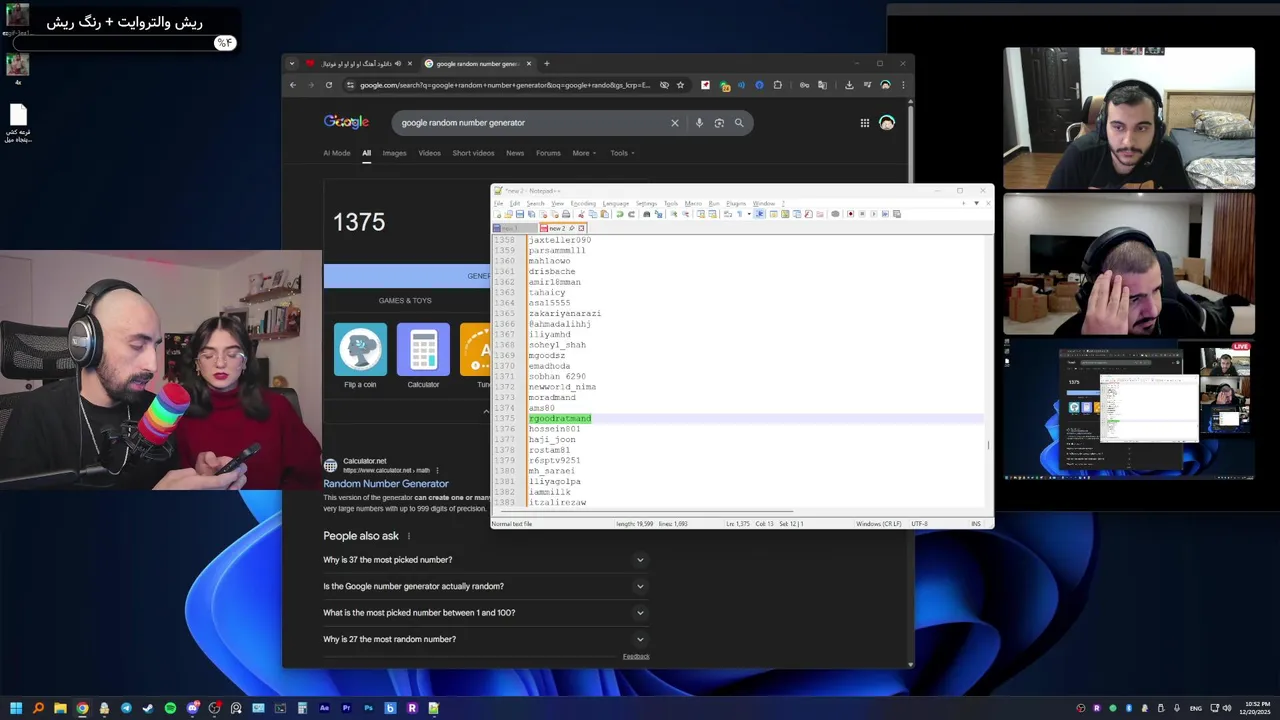Click line "hossein801" in Notepad++
The height and width of the screenshot is (720, 1280).
click(555, 429)
